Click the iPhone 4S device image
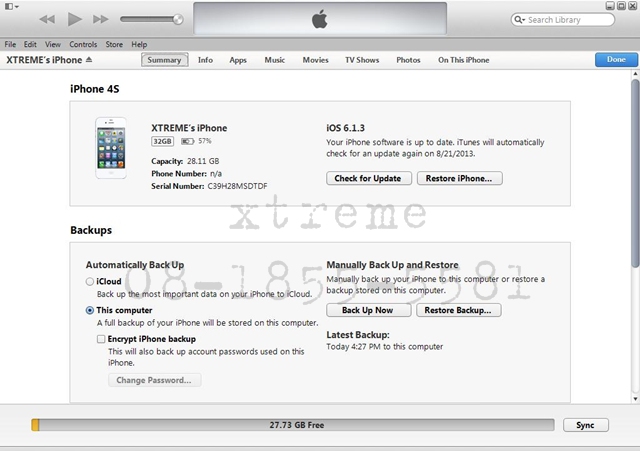 click(x=111, y=148)
